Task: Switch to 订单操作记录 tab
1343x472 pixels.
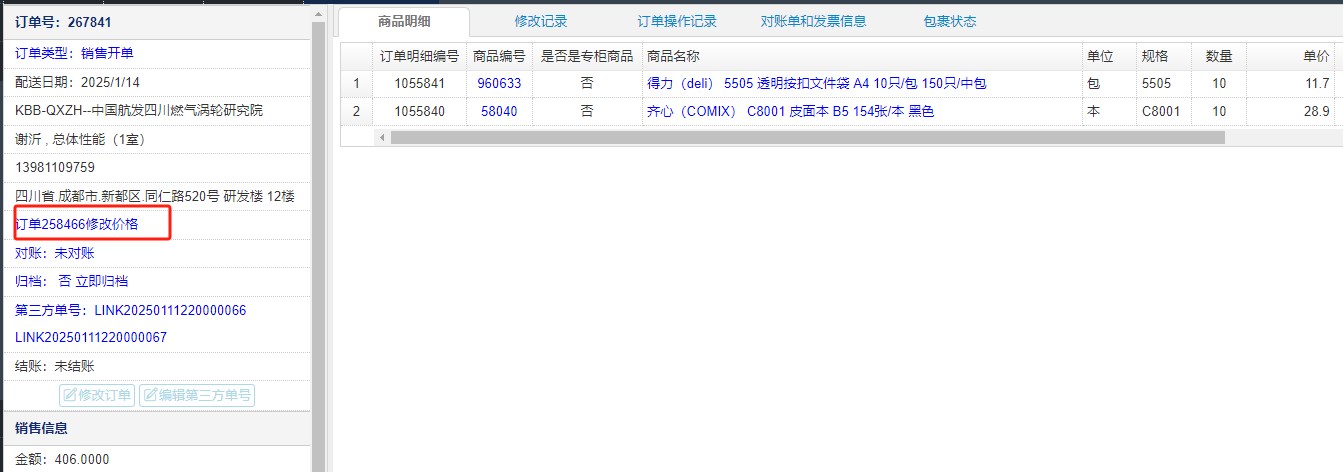Action: click(677, 21)
